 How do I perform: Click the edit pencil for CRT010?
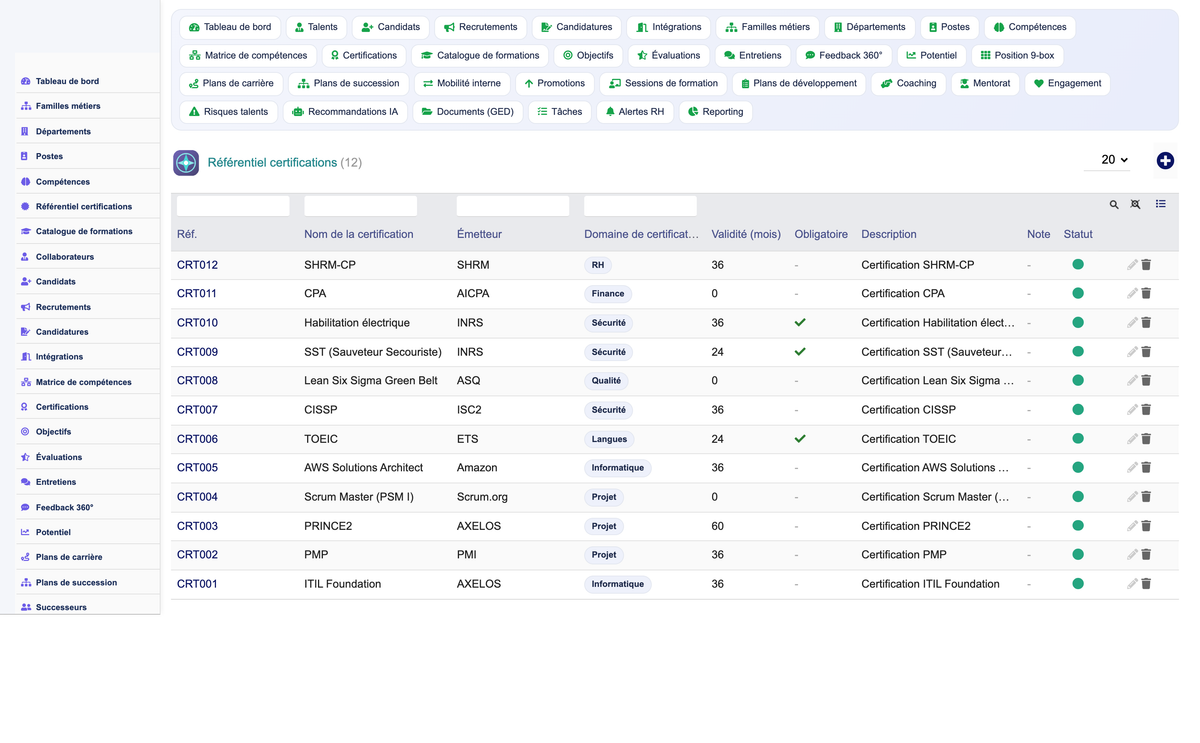coord(1132,323)
